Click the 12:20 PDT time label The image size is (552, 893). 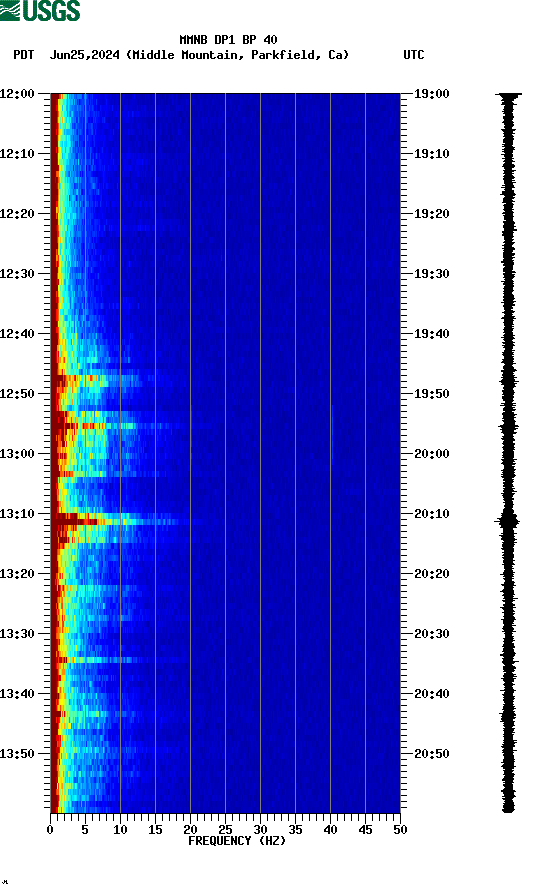coord(17,214)
